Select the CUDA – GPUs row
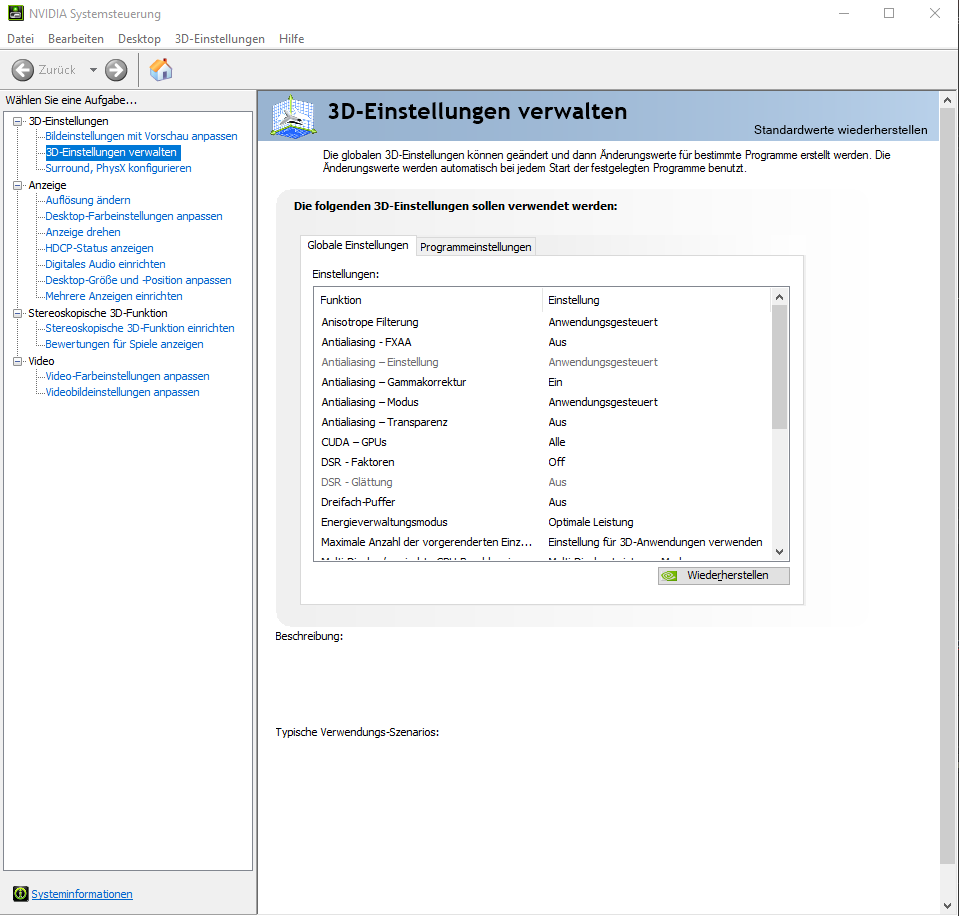The height and width of the screenshot is (916, 959). [542, 442]
